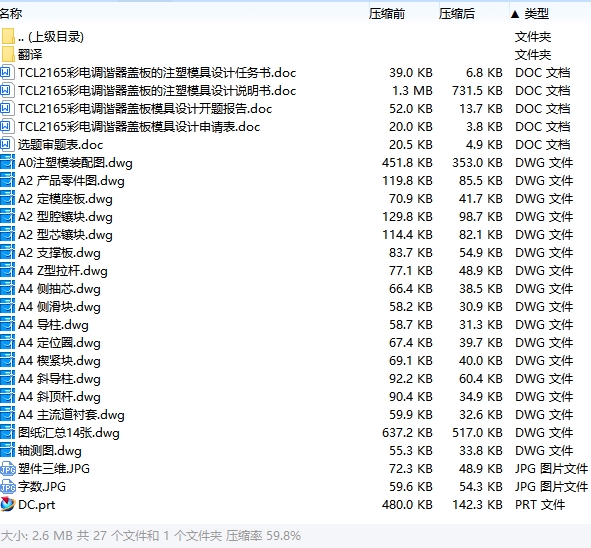The image size is (591, 548).
Task: Click the status bar size summary
Action: (x=150, y=536)
